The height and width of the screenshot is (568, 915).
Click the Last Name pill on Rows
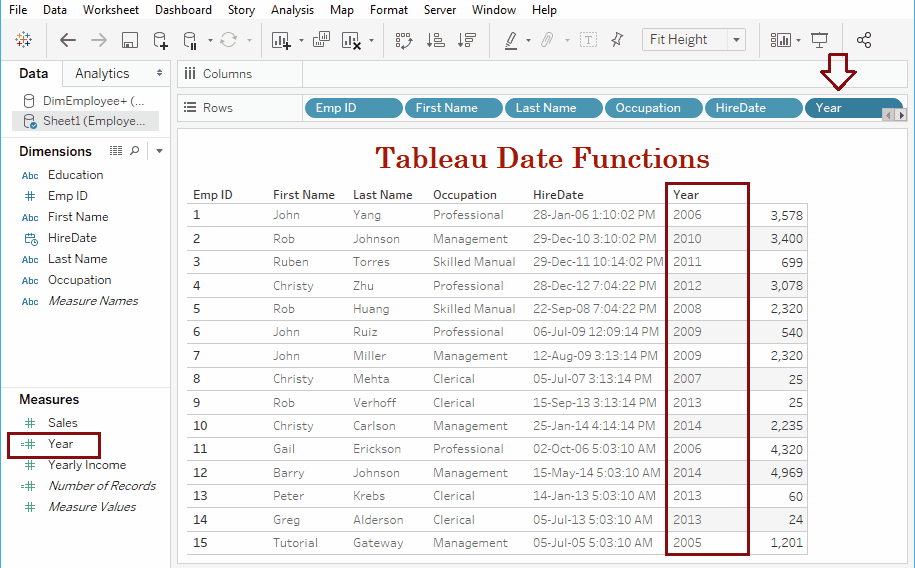point(553,108)
